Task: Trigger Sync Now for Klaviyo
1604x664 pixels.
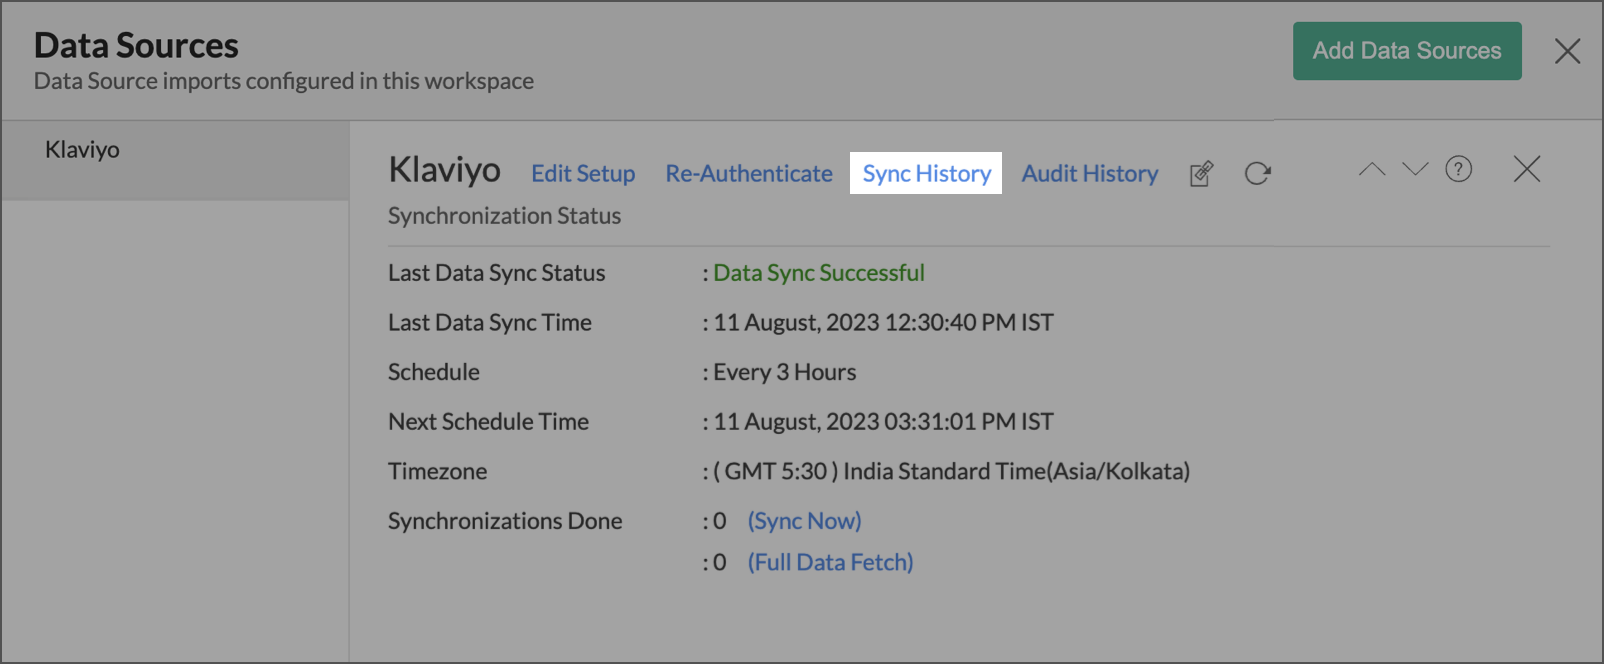Action: (804, 521)
